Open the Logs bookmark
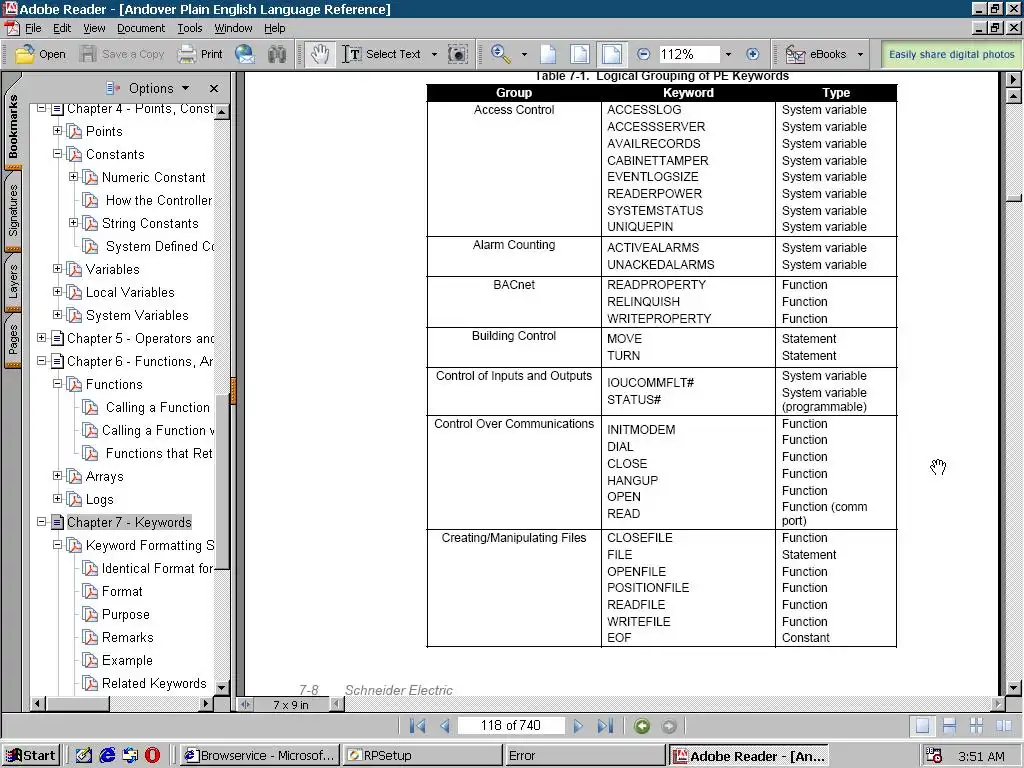Screen dimensions: 1024x768 [99, 500]
